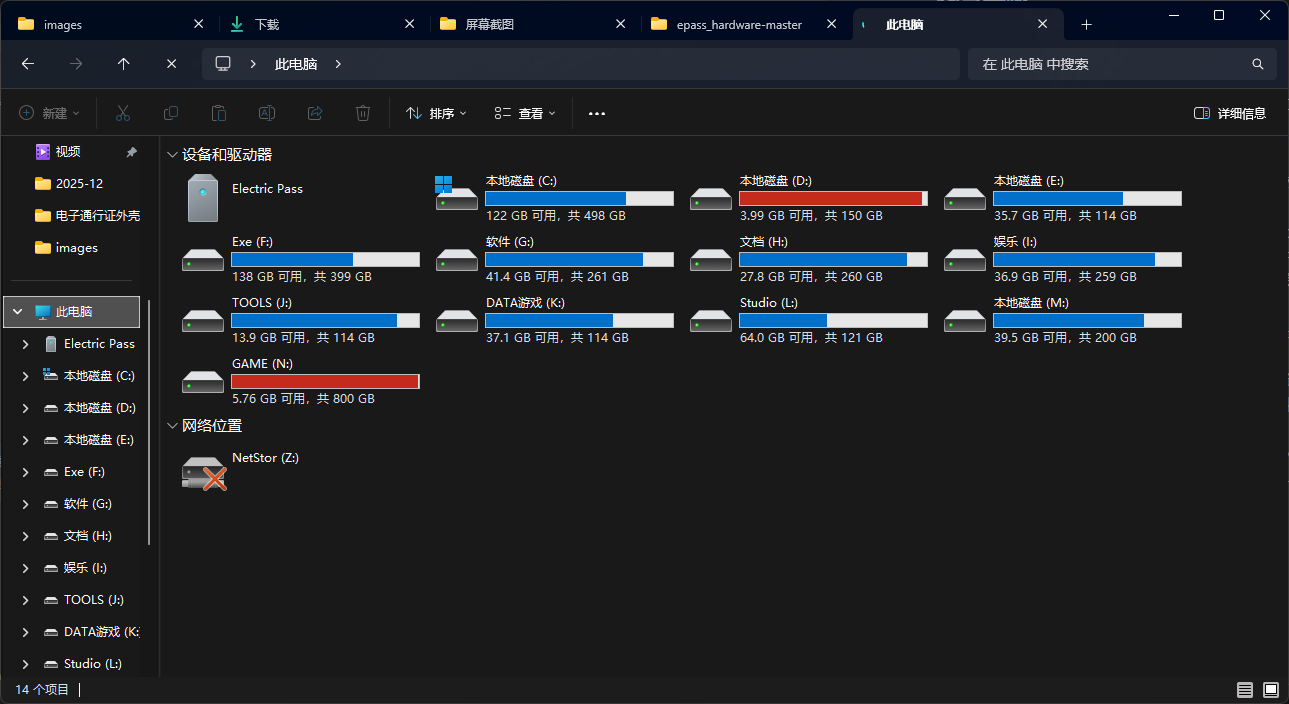Click the Delete trash can icon
Viewport: 1289px width, 704px height.
363,113
